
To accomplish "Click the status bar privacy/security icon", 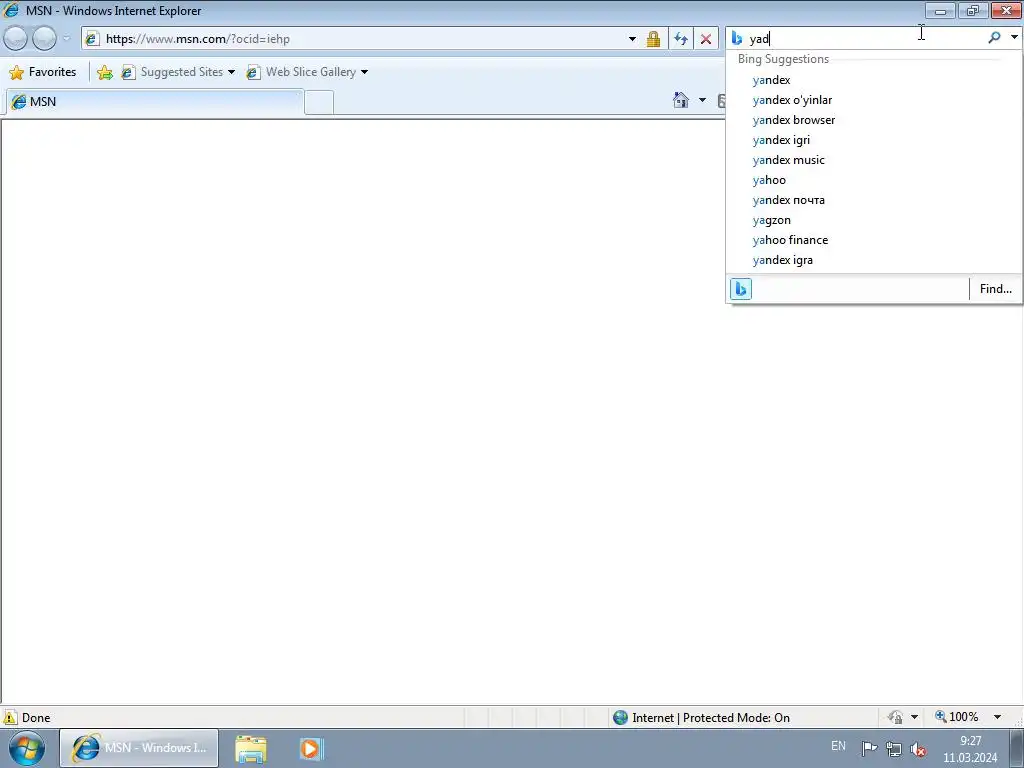I will pyautogui.click(x=895, y=717).
